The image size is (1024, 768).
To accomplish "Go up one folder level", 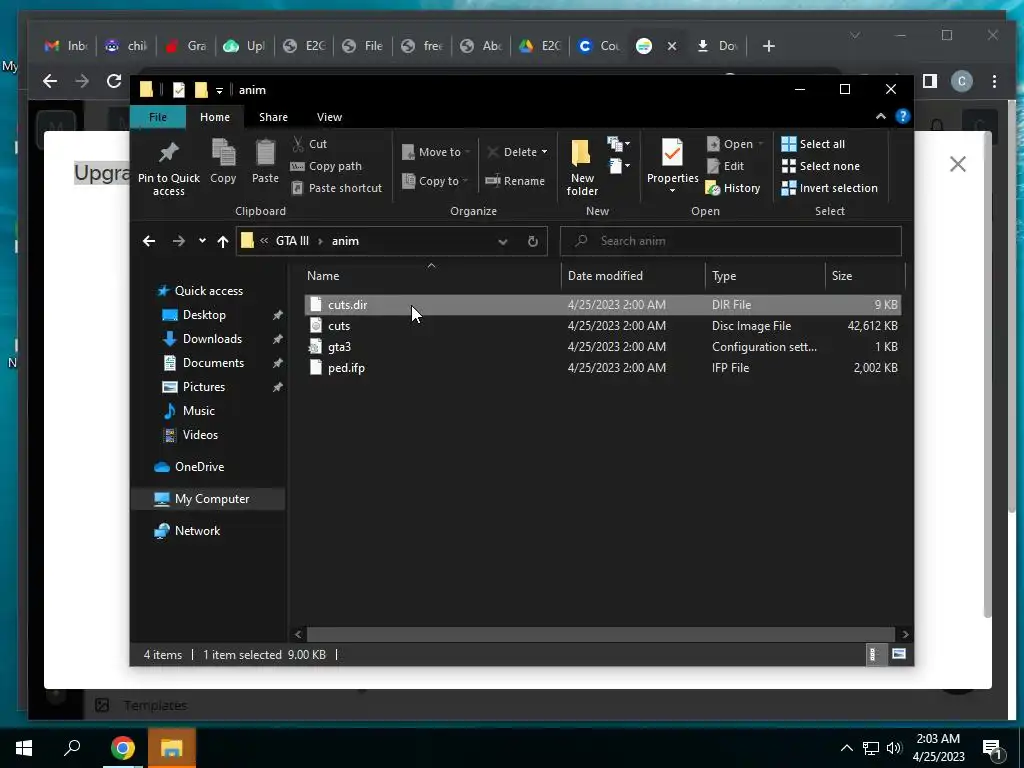I will (x=223, y=242).
